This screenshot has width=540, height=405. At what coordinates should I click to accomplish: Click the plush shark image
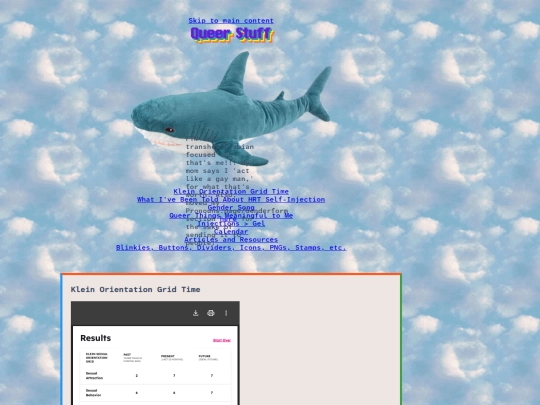pos(231,108)
